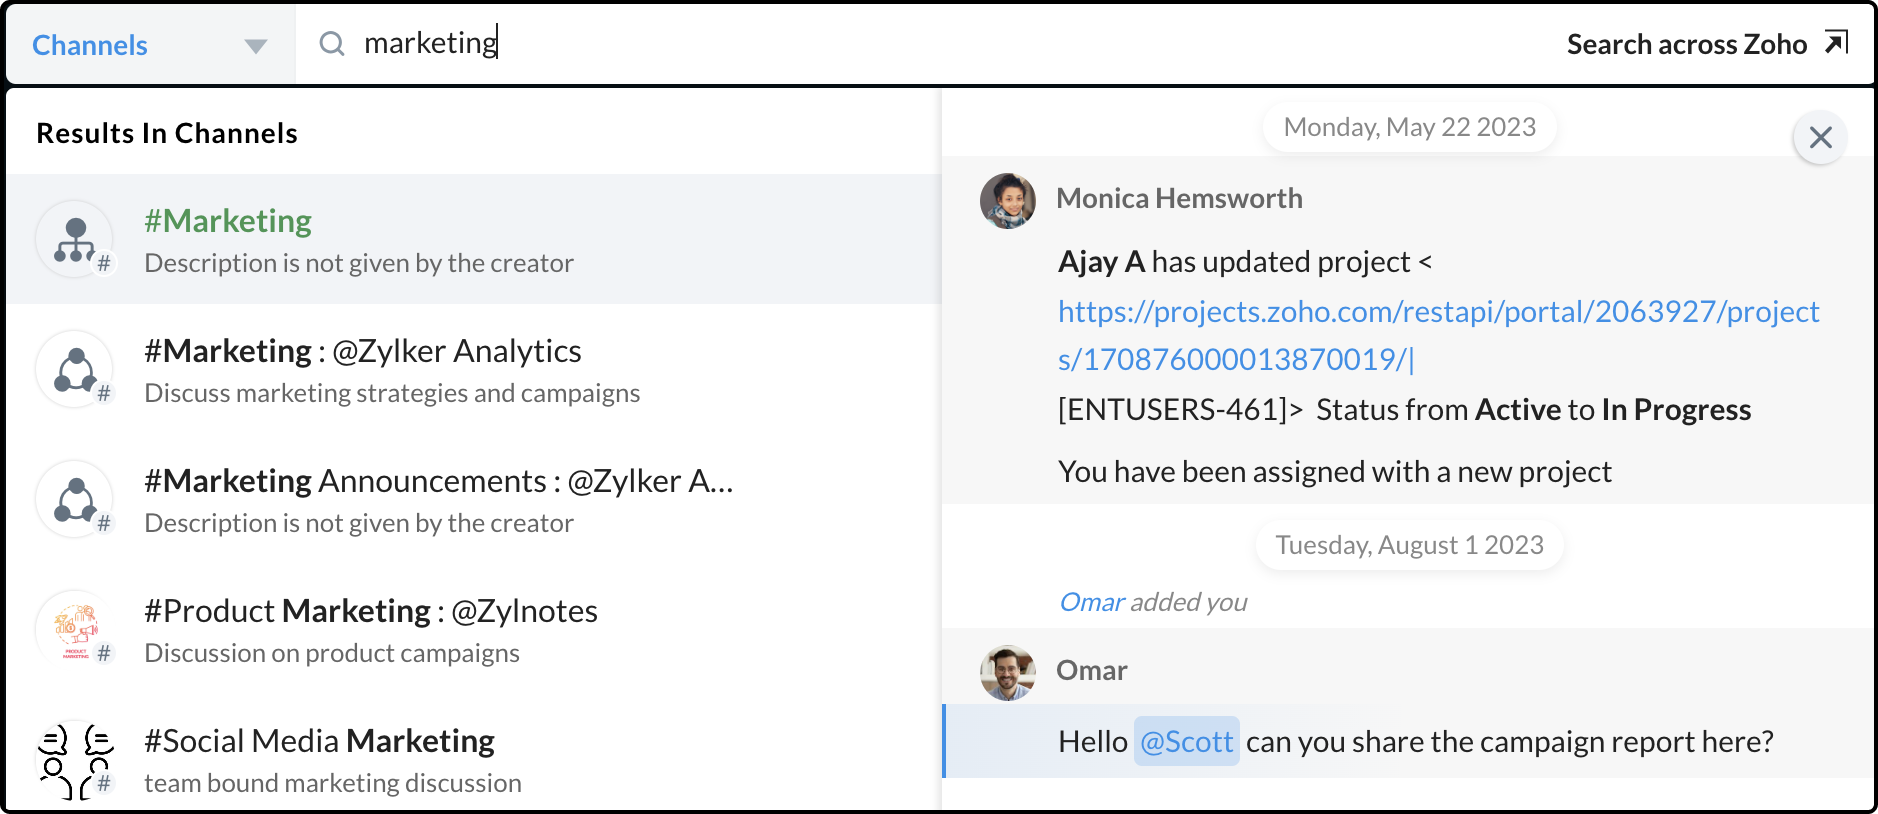This screenshot has width=1878, height=814.
Task: Click the Marketing Announcements channel icon
Action: pyautogui.click(x=75, y=500)
